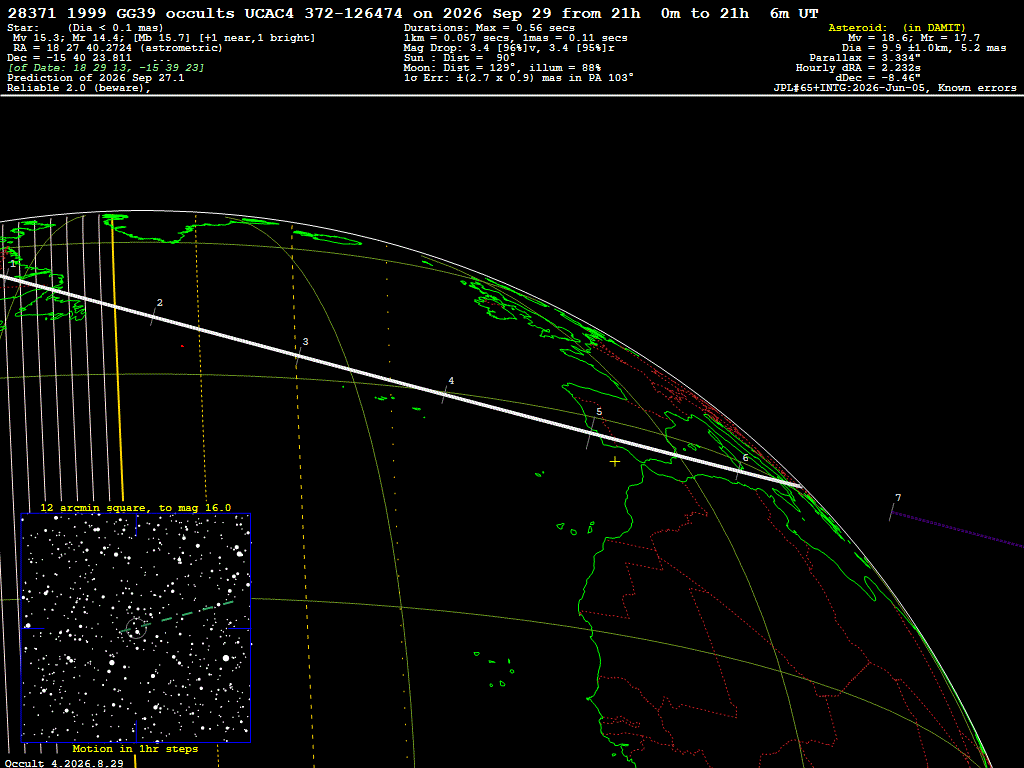Screen dimensions: 1024x768
Task: Click the 12 arcmin square caption
Action: pyautogui.click(x=136, y=507)
